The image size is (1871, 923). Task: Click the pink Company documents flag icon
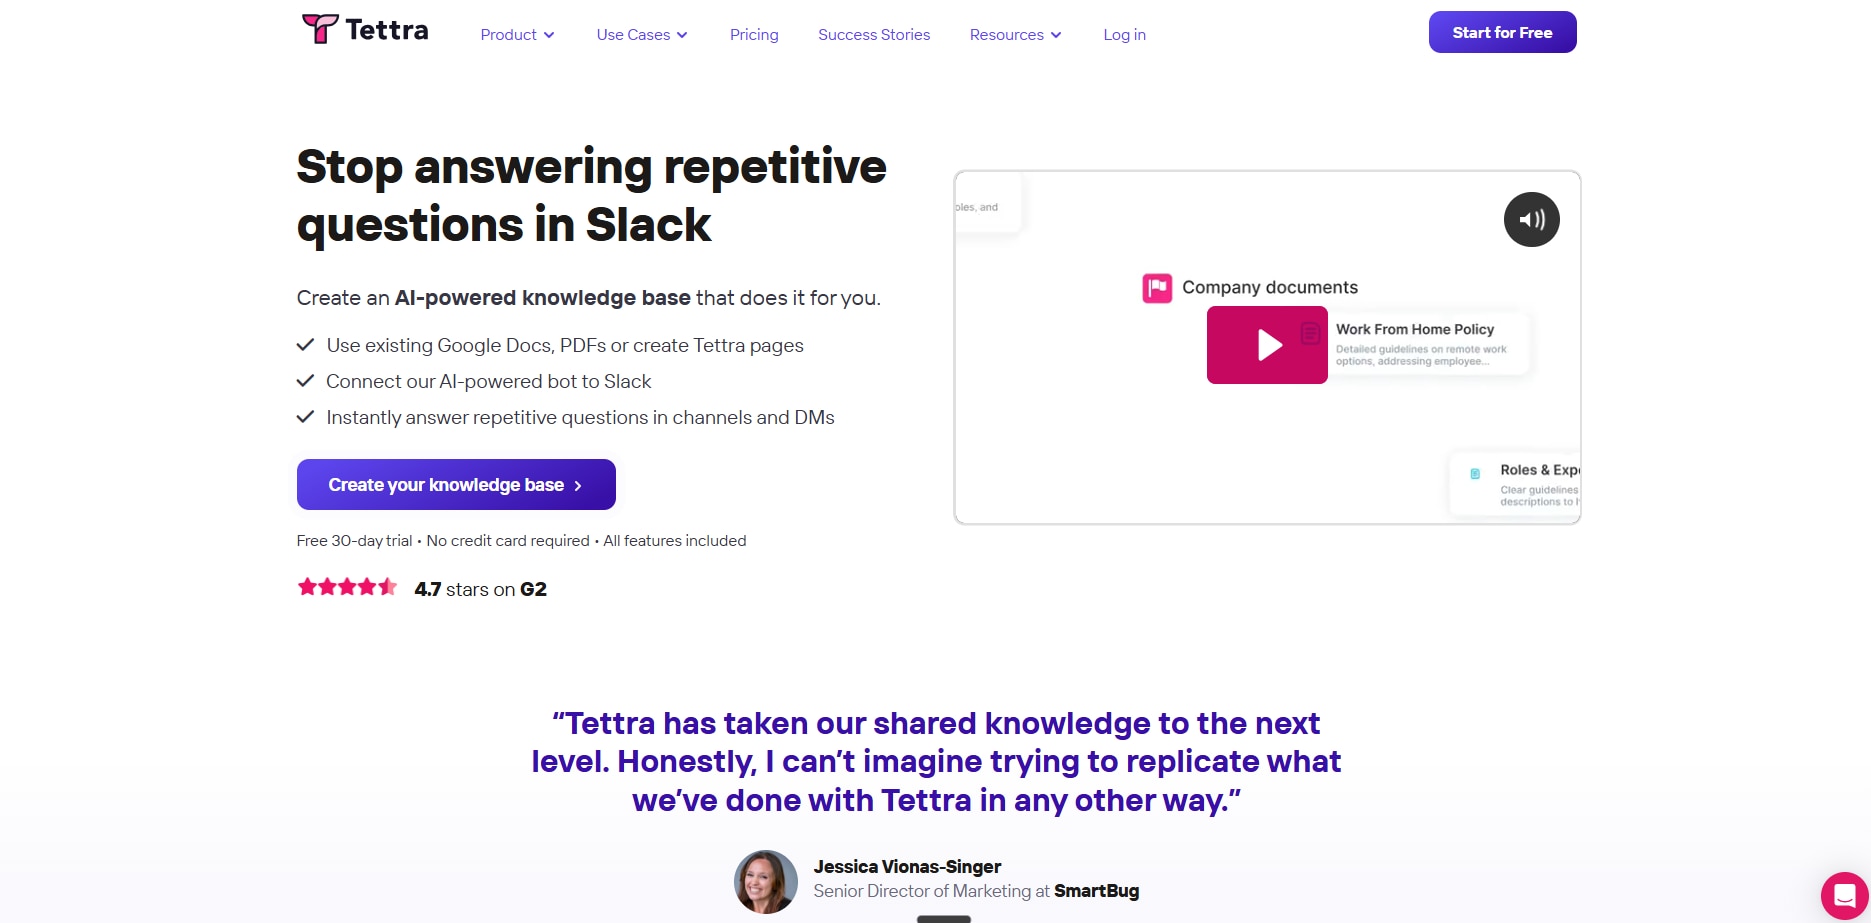click(1157, 288)
